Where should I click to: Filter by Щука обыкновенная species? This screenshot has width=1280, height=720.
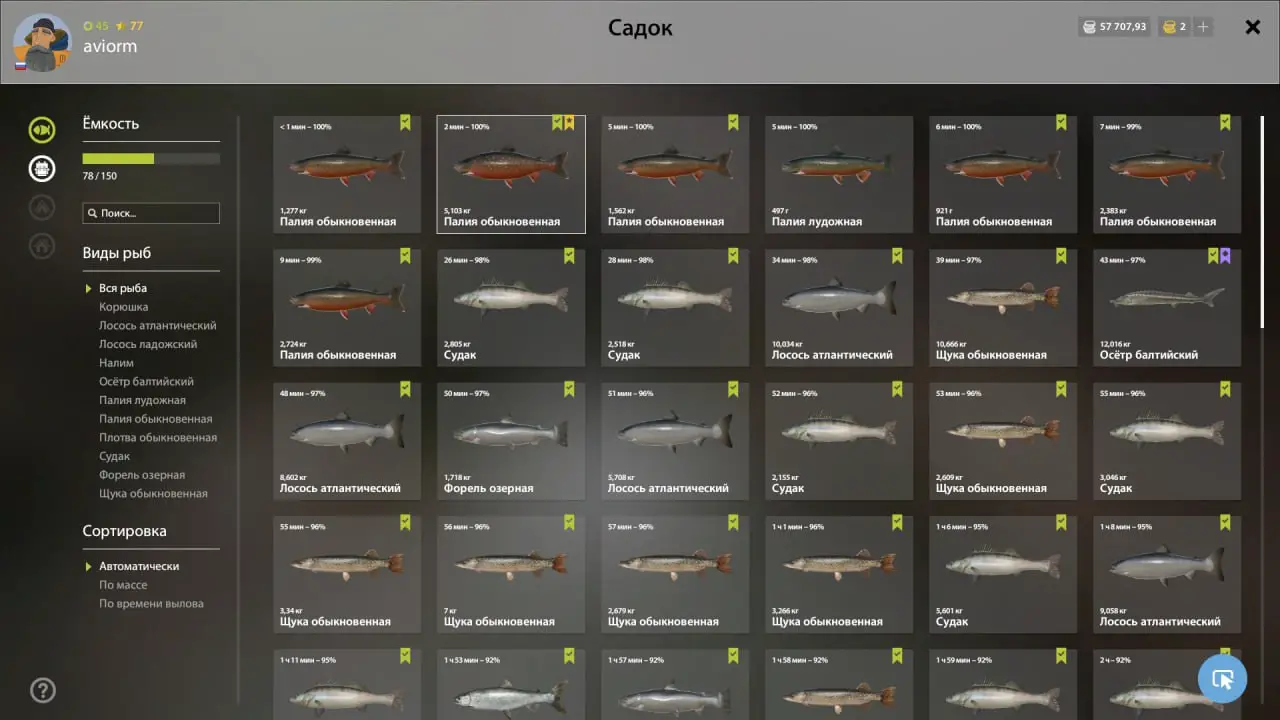(x=153, y=494)
